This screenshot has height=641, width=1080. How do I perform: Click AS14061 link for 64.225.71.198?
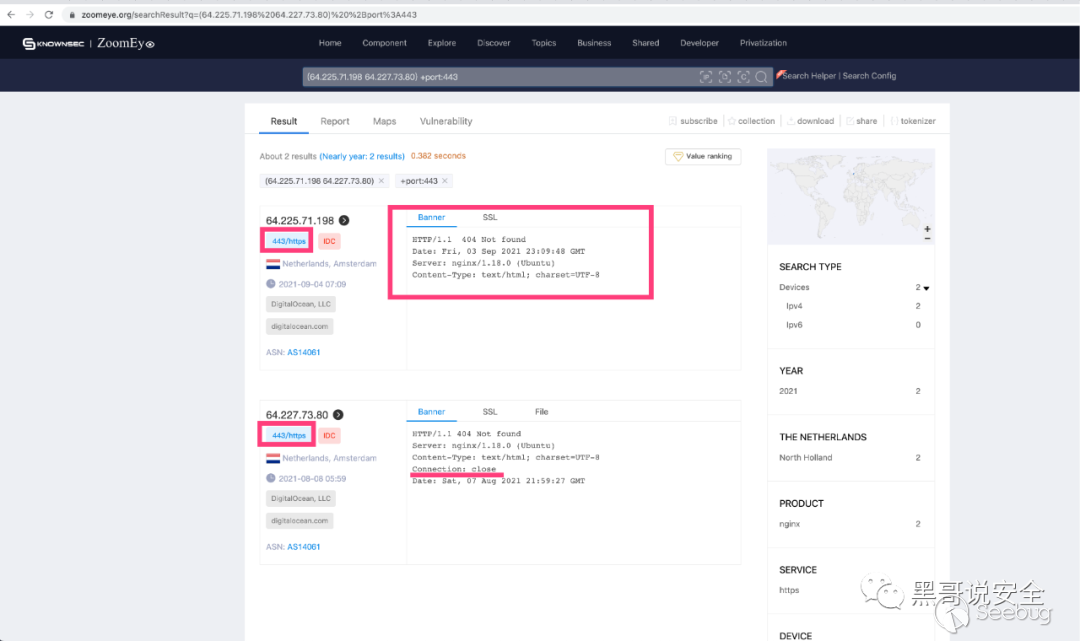tap(304, 352)
